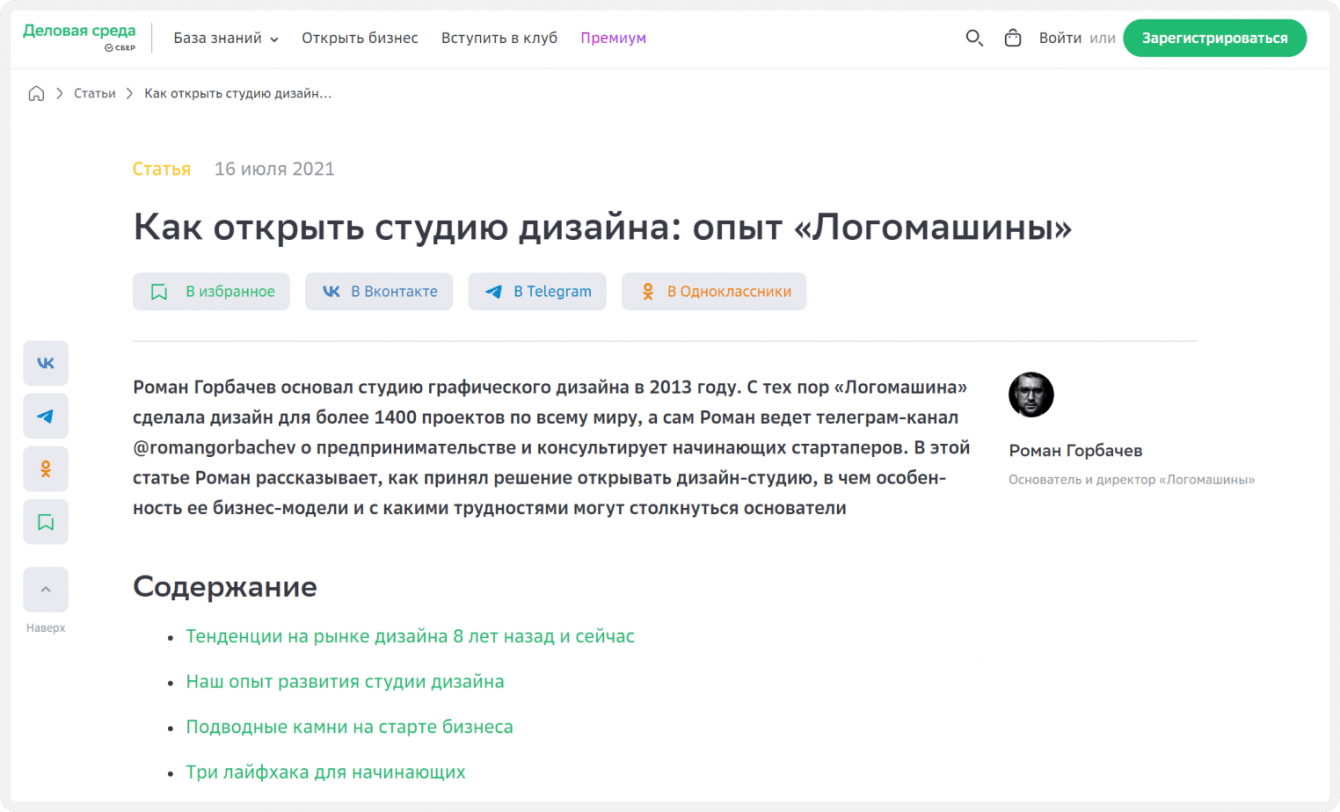Bookmark article using side panel icon
Image resolution: width=1340 pixels, height=812 pixels.
click(x=46, y=522)
